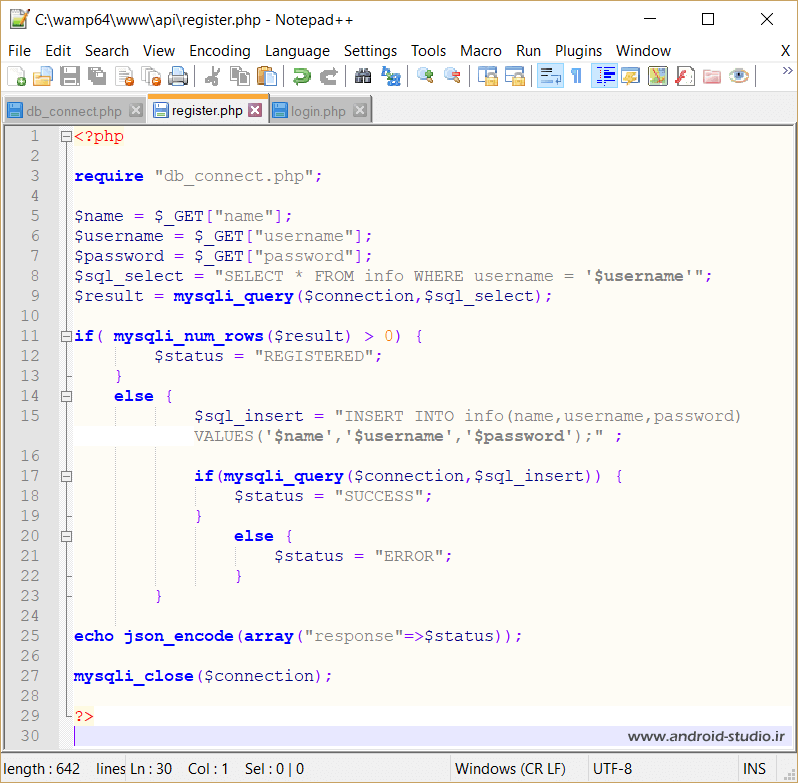Expand hidden toolbar items with chevron

pyautogui.click(x=787, y=71)
